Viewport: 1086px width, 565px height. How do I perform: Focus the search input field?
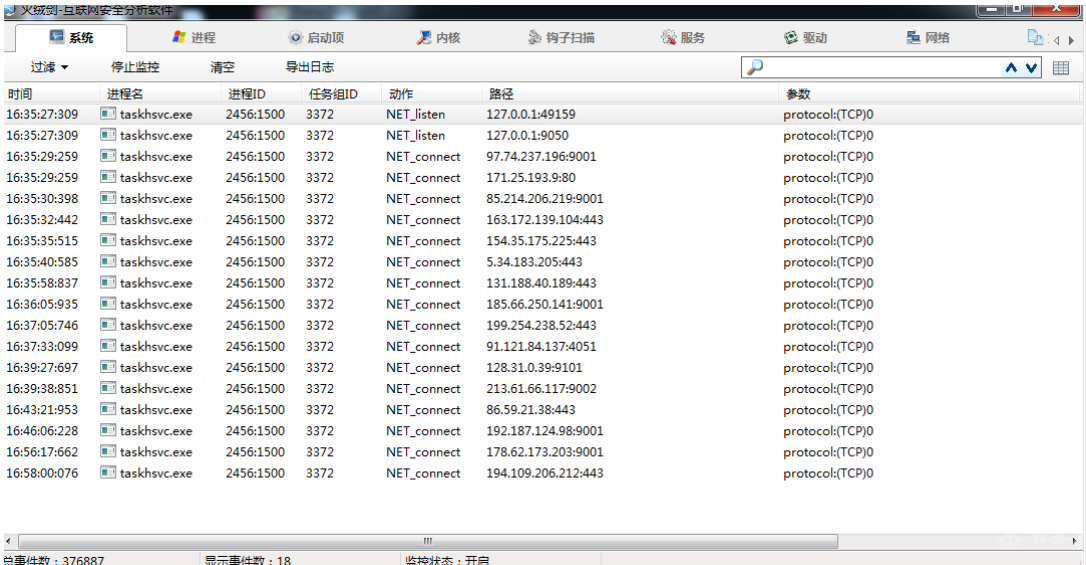(882, 67)
